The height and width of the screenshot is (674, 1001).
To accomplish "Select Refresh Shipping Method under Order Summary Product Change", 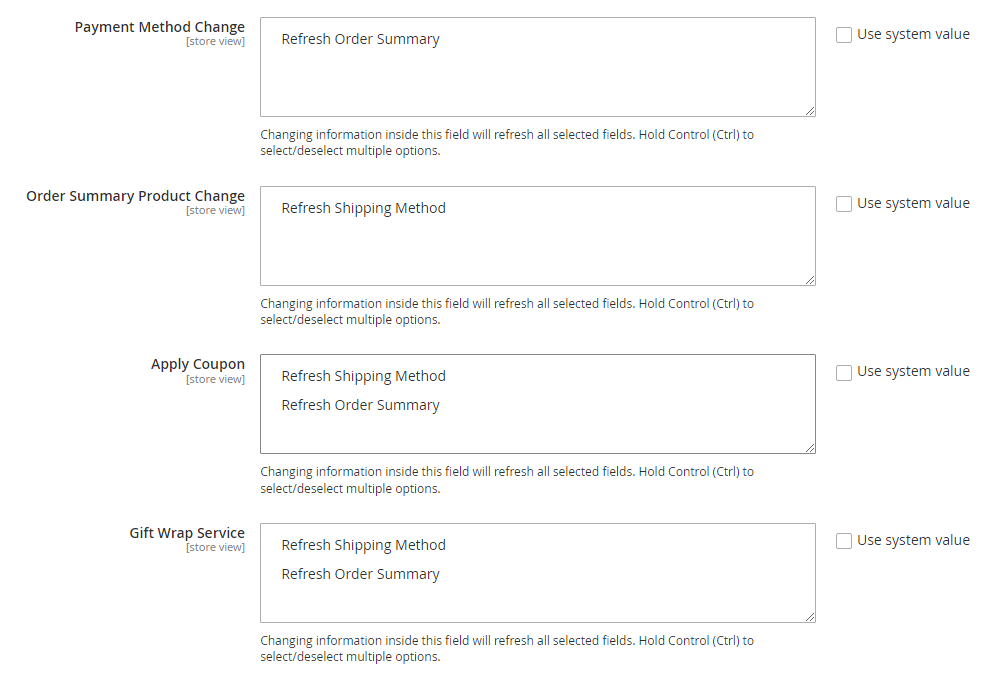I will [x=363, y=209].
